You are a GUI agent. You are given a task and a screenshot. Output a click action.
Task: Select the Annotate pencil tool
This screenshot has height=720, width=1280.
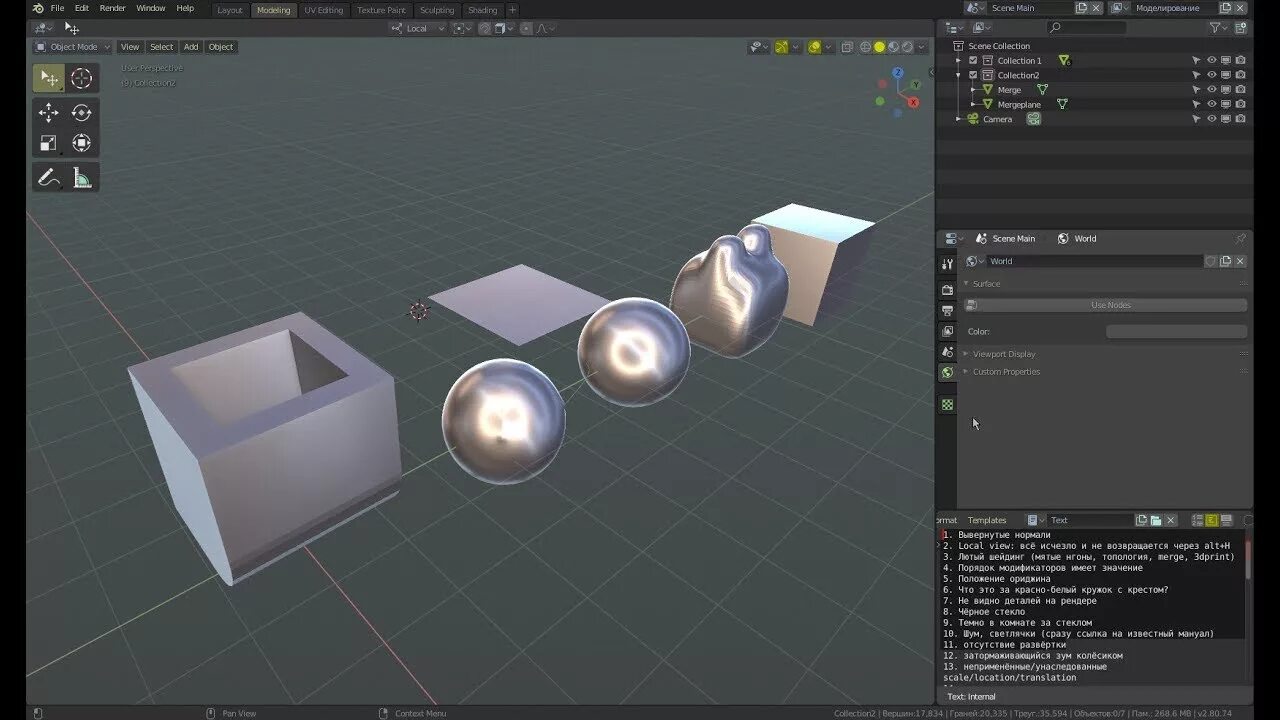click(48, 178)
